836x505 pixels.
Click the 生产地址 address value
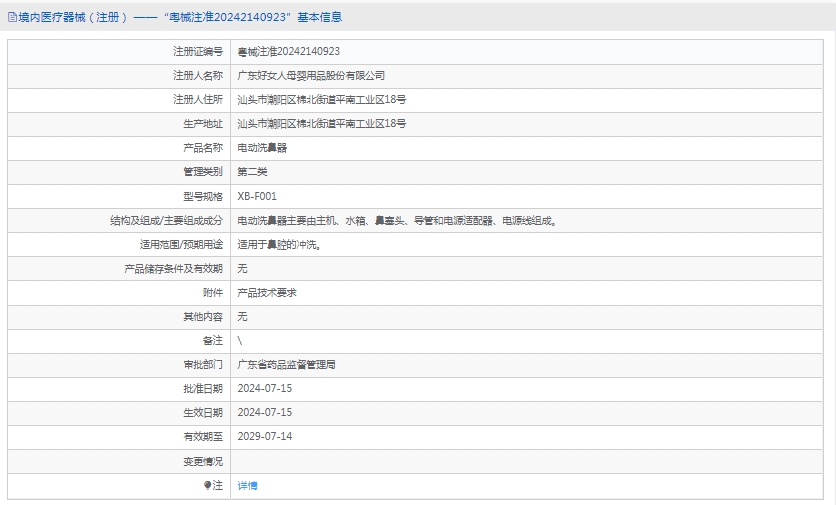tap(321, 123)
